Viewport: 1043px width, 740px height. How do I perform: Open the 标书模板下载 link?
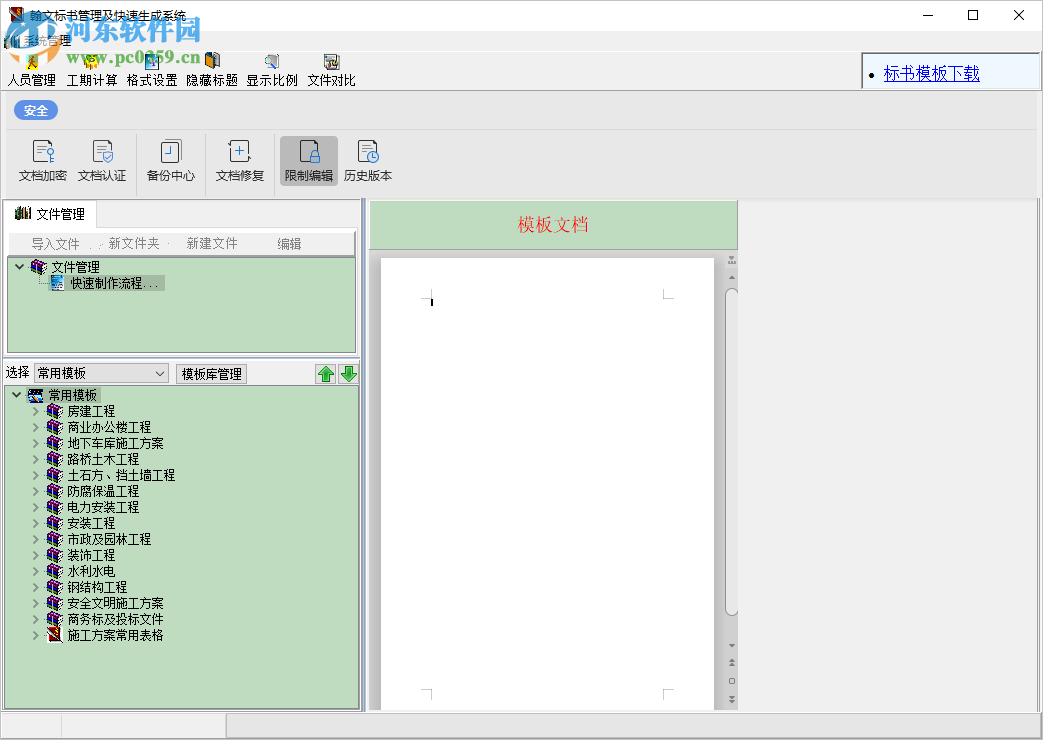(931, 73)
